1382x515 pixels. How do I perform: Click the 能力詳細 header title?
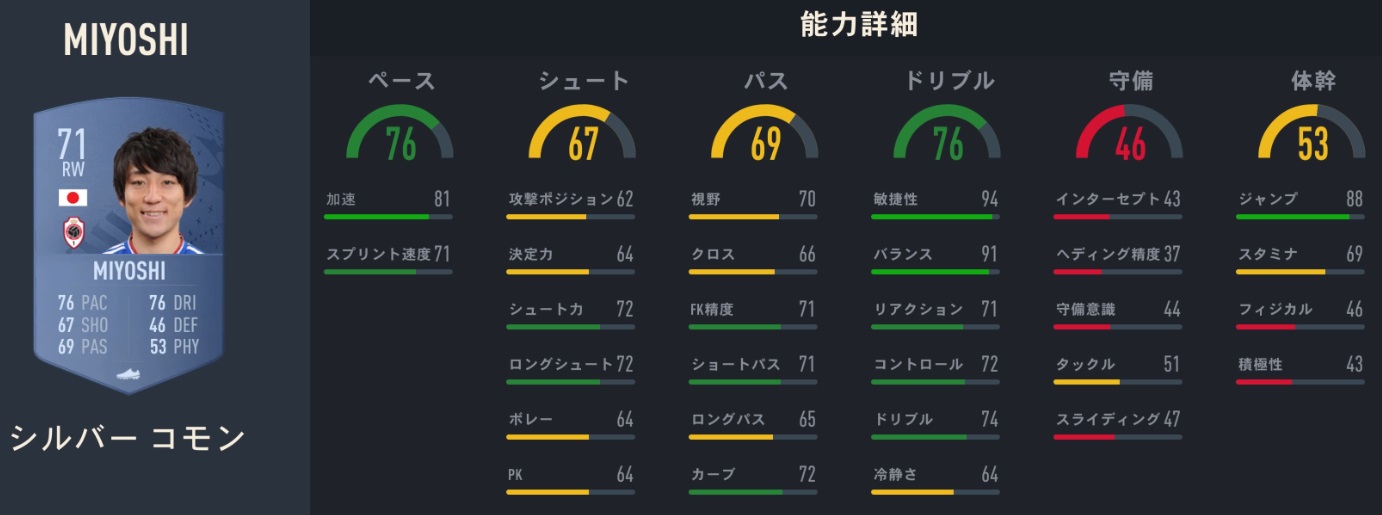(859, 26)
